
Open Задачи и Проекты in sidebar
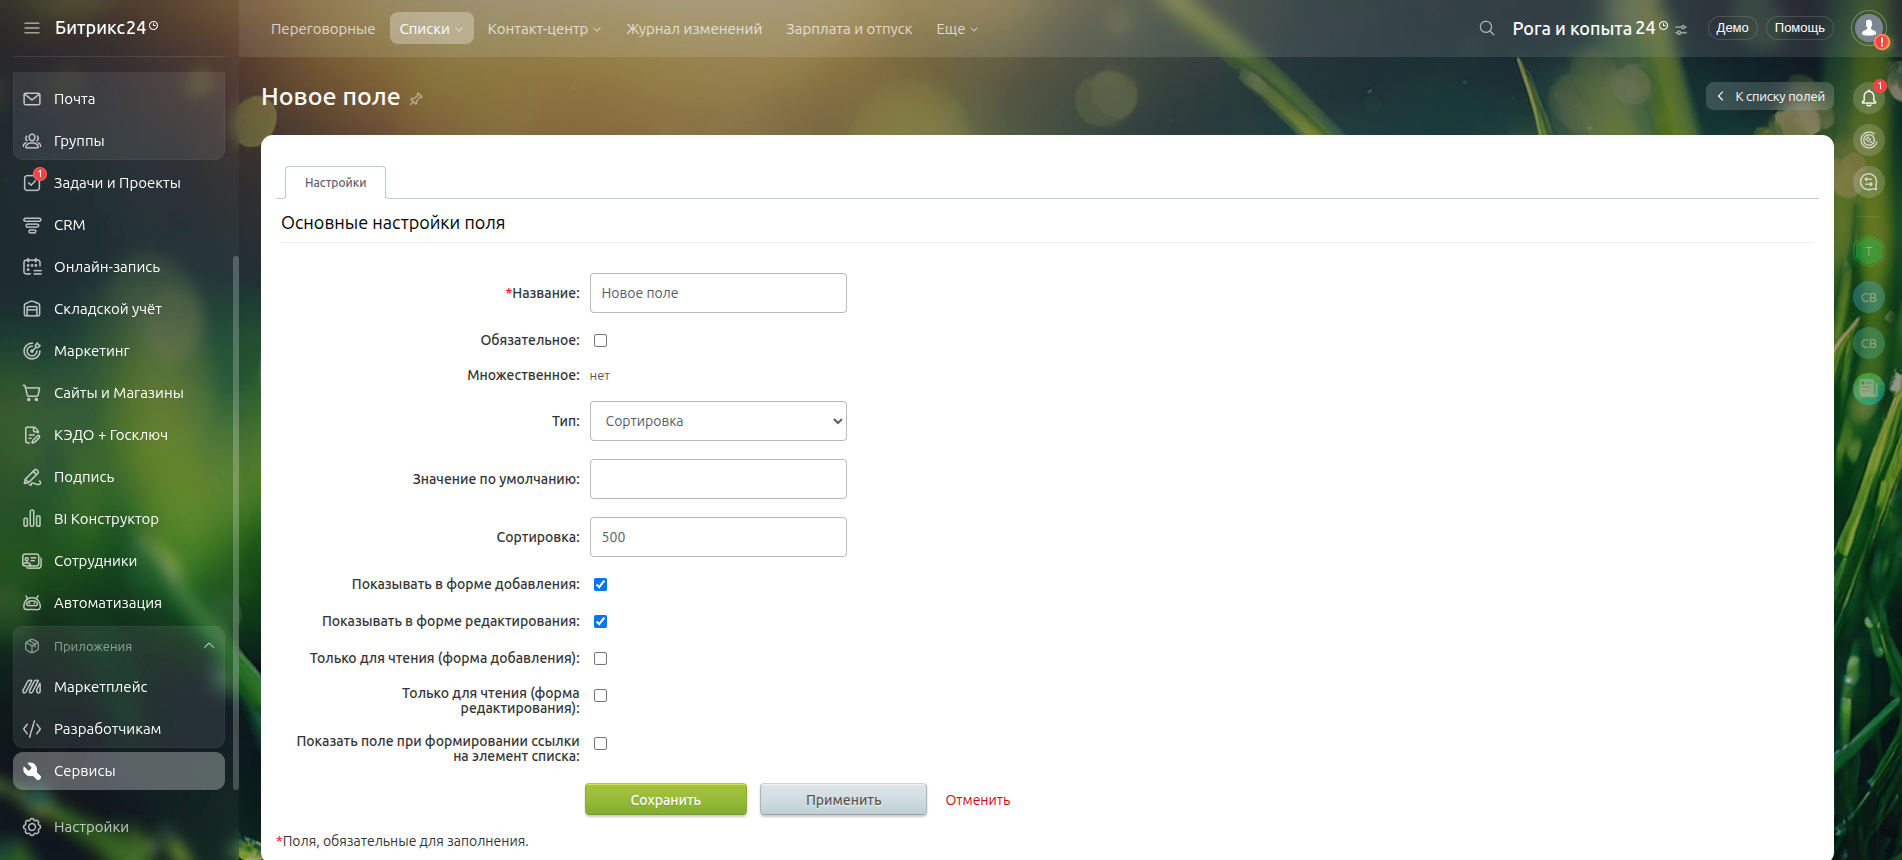(x=116, y=183)
